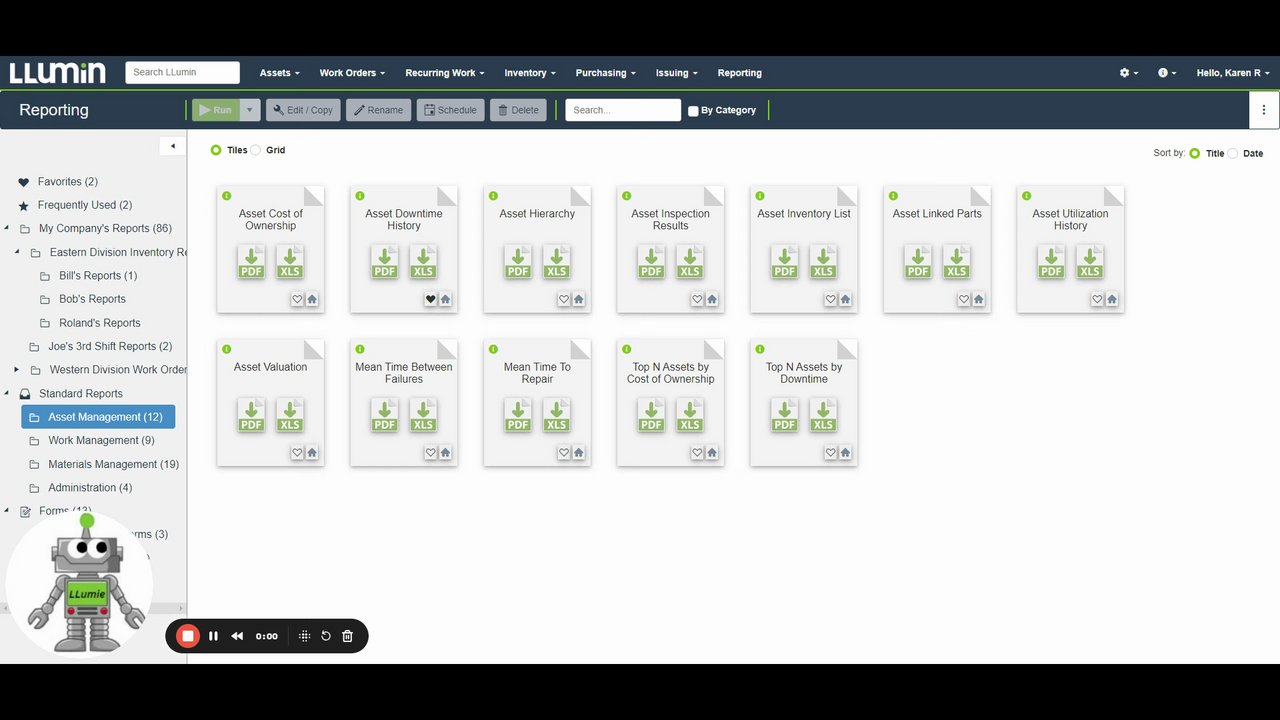The height and width of the screenshot is (720, 1280).
Task: Download Asset Inspection Results PDF
Action: coord(651,262)
